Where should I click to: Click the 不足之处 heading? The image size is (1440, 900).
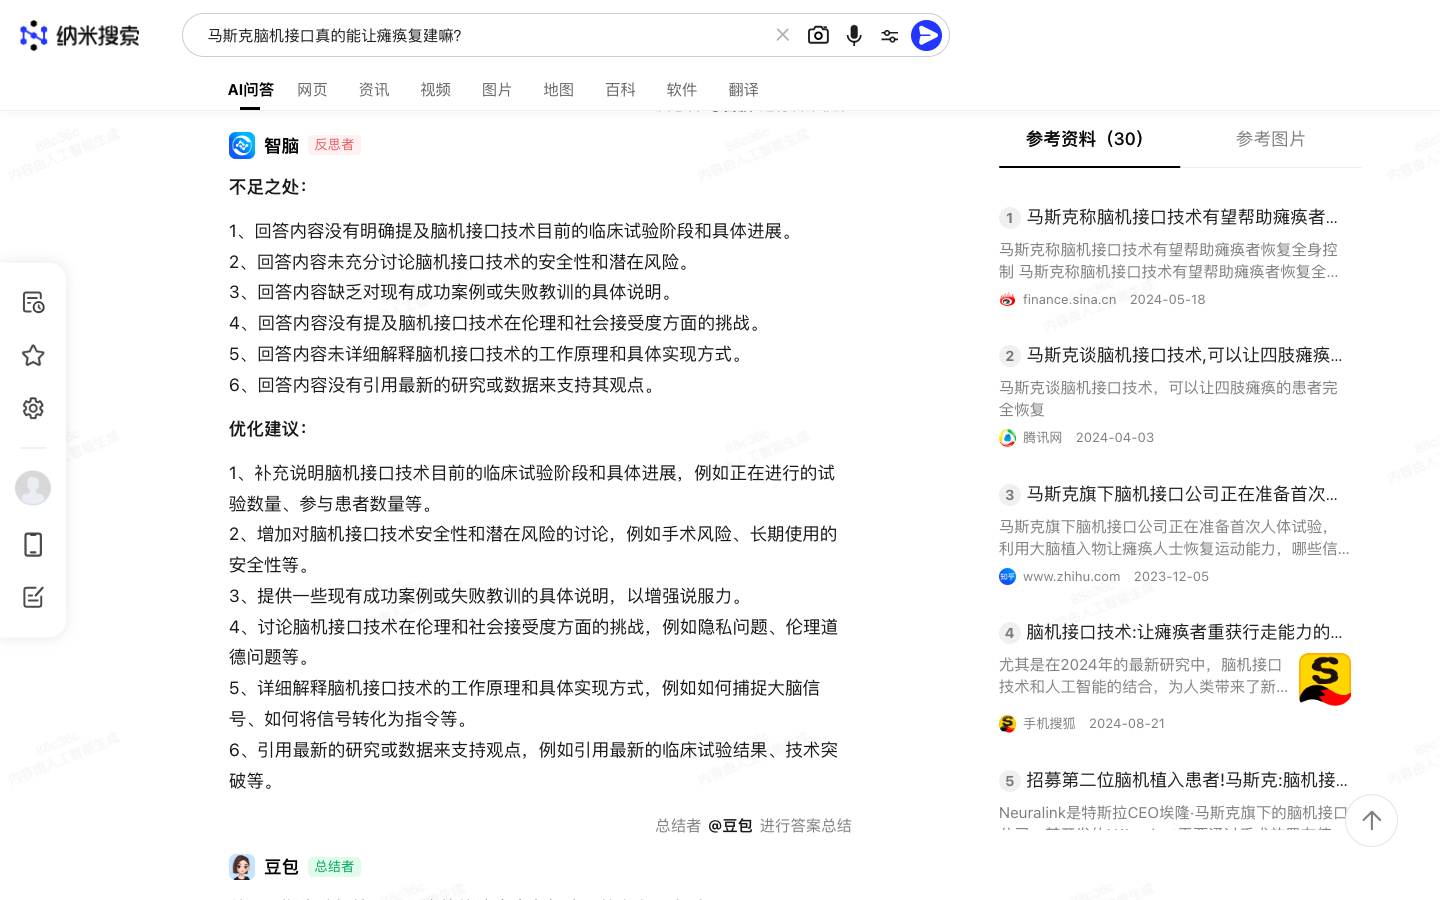(268, 187)
